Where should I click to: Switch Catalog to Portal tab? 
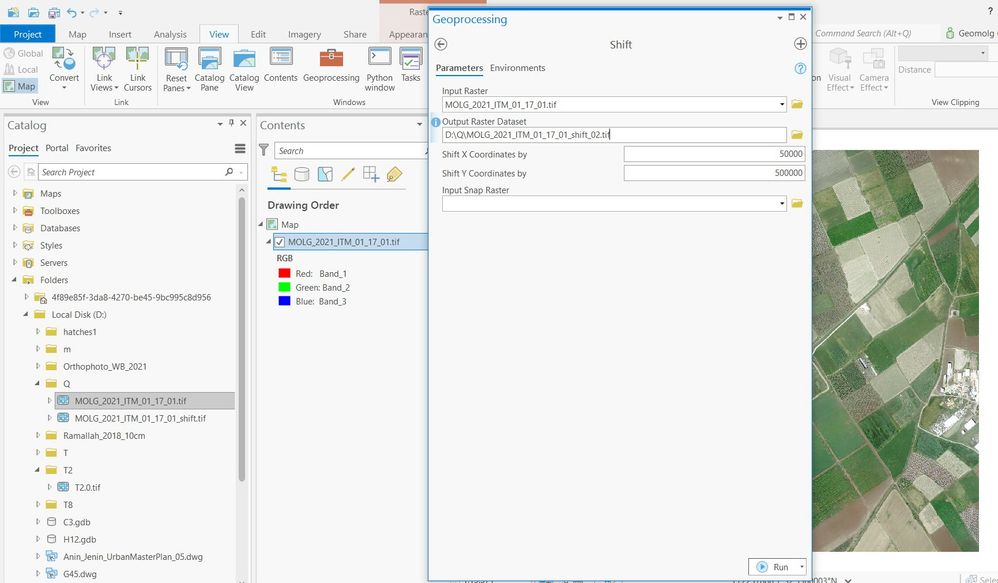[57, 148]
